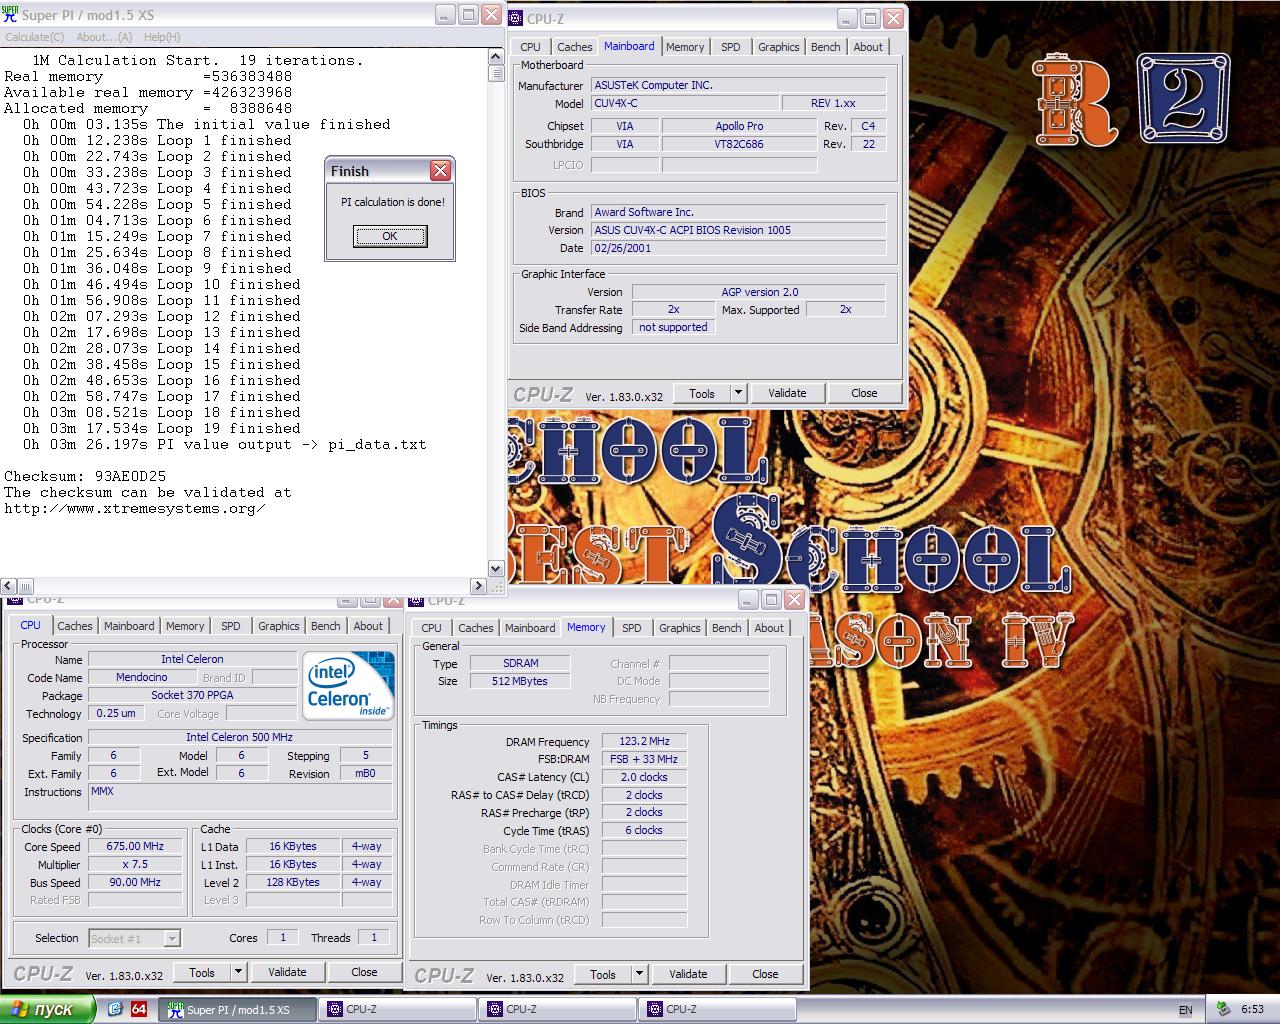
Task: Open the Calculate(C) menu in Super PI
Action: 35,37
